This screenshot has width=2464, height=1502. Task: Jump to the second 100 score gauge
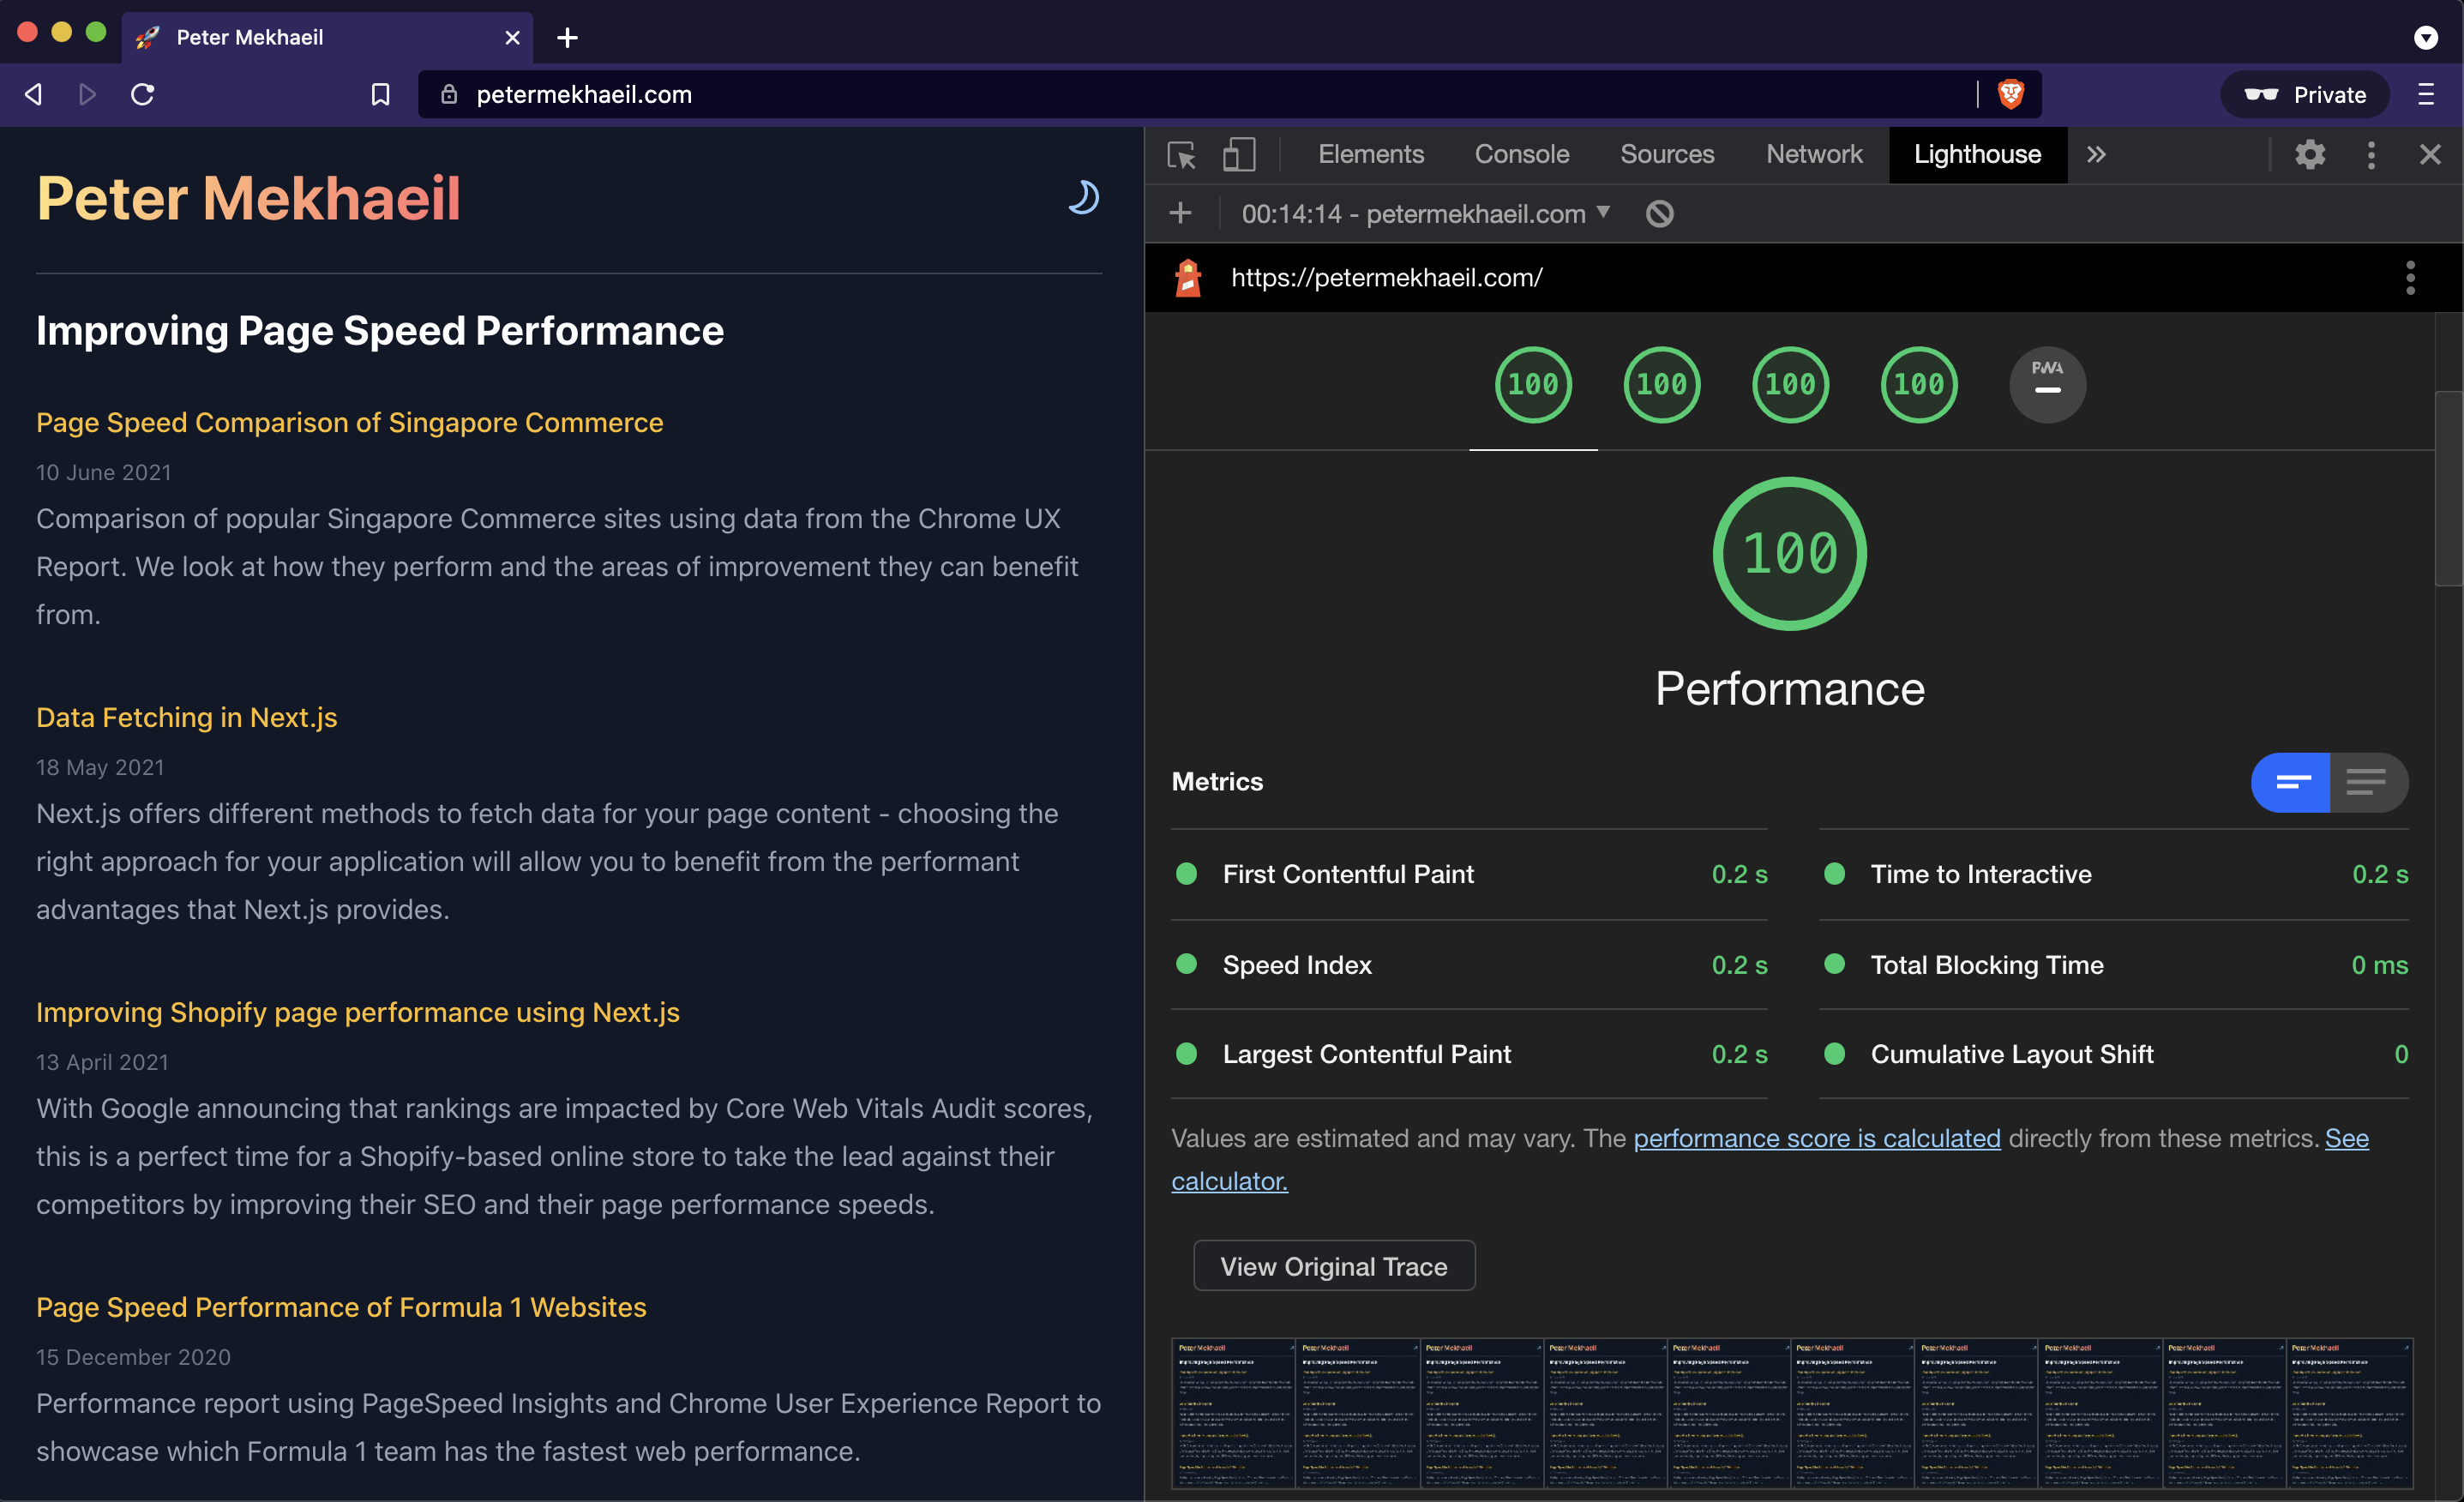point(1661,384)
